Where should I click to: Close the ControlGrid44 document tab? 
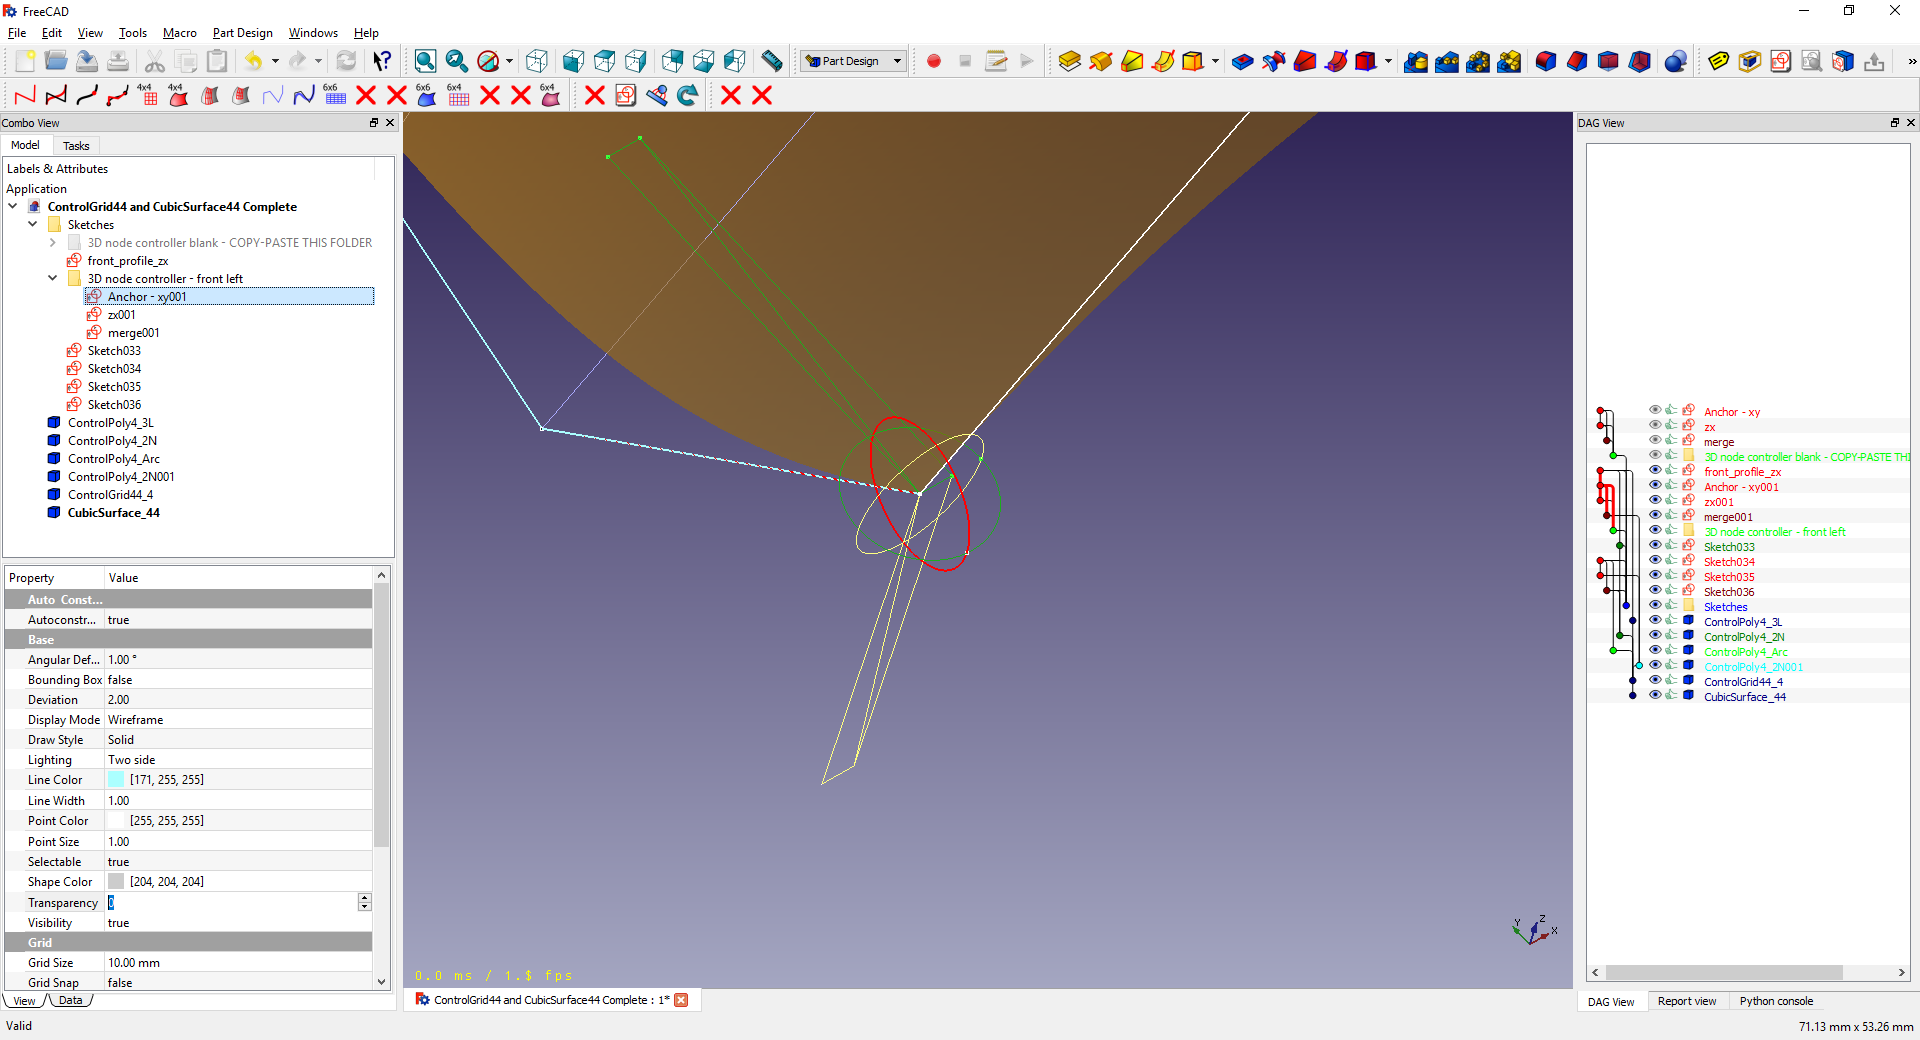682,1000
